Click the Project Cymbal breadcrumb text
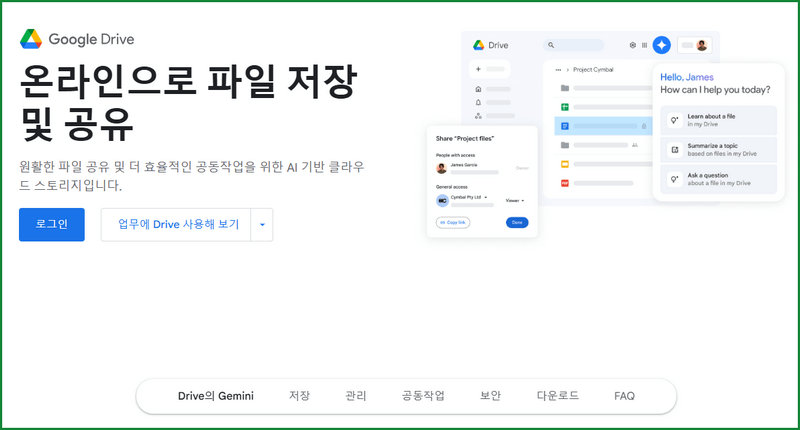This screenshot has width=800, height=430. tap(593, 69)
